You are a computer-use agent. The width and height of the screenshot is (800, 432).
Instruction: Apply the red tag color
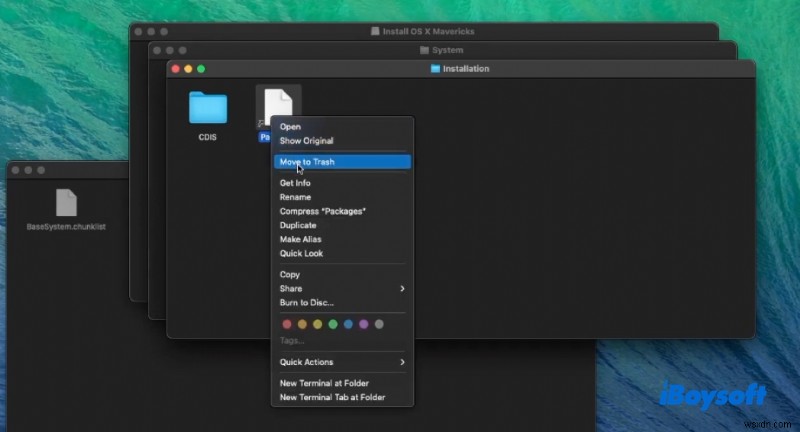[287, 324]
